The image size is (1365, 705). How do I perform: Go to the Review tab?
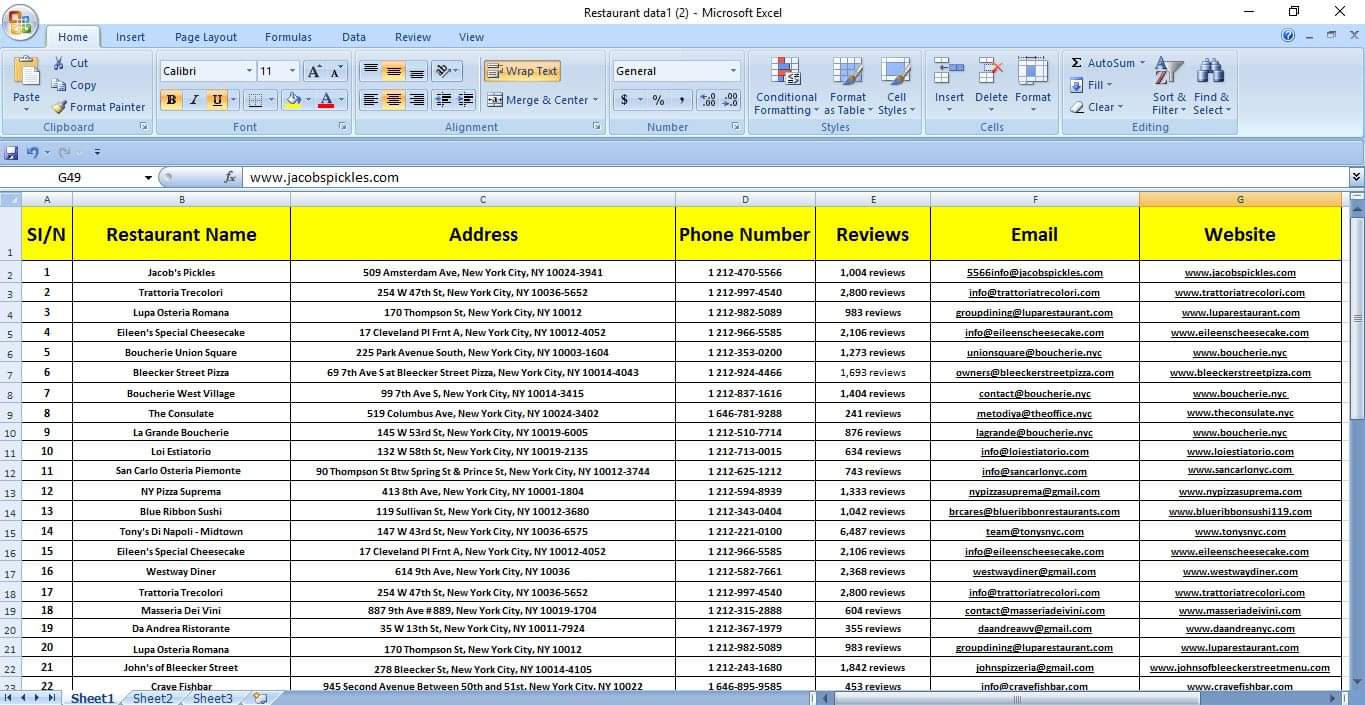tap(413, 37)
